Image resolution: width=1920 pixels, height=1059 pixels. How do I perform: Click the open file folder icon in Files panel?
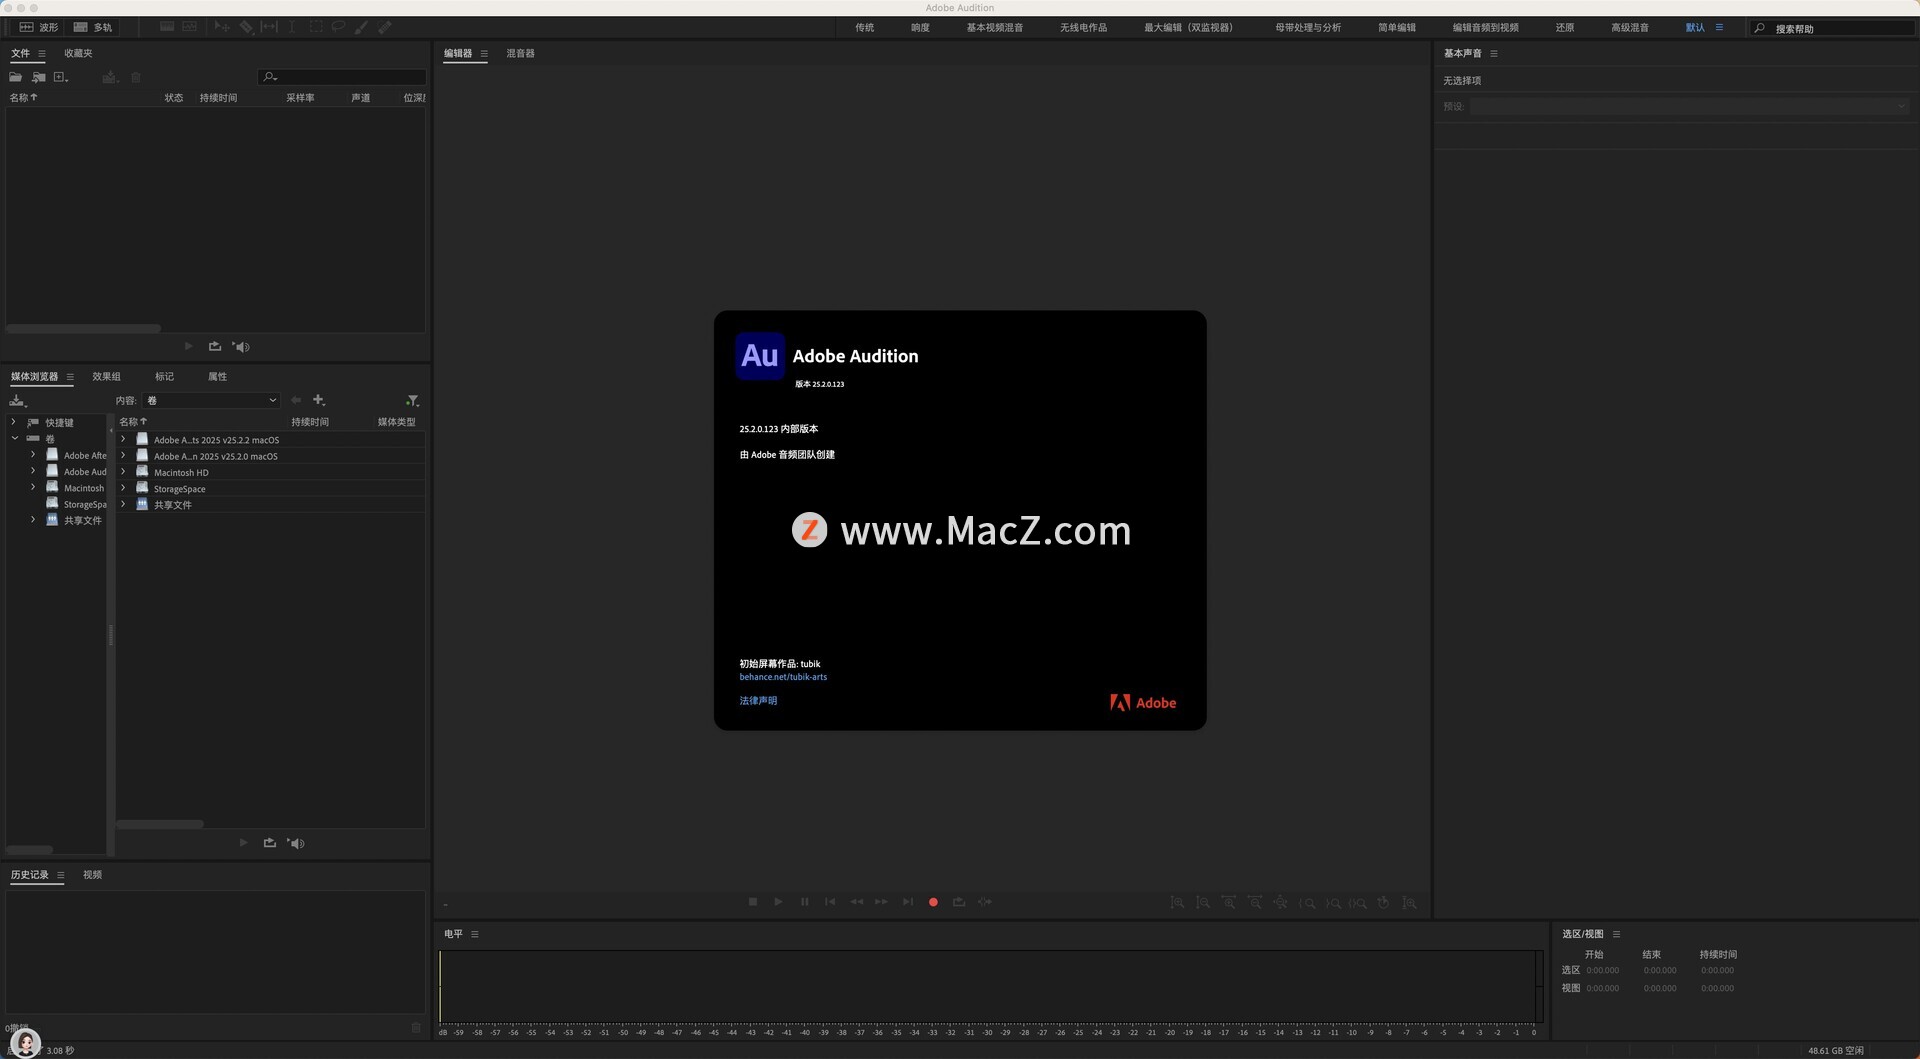click(x=16, y=77)
